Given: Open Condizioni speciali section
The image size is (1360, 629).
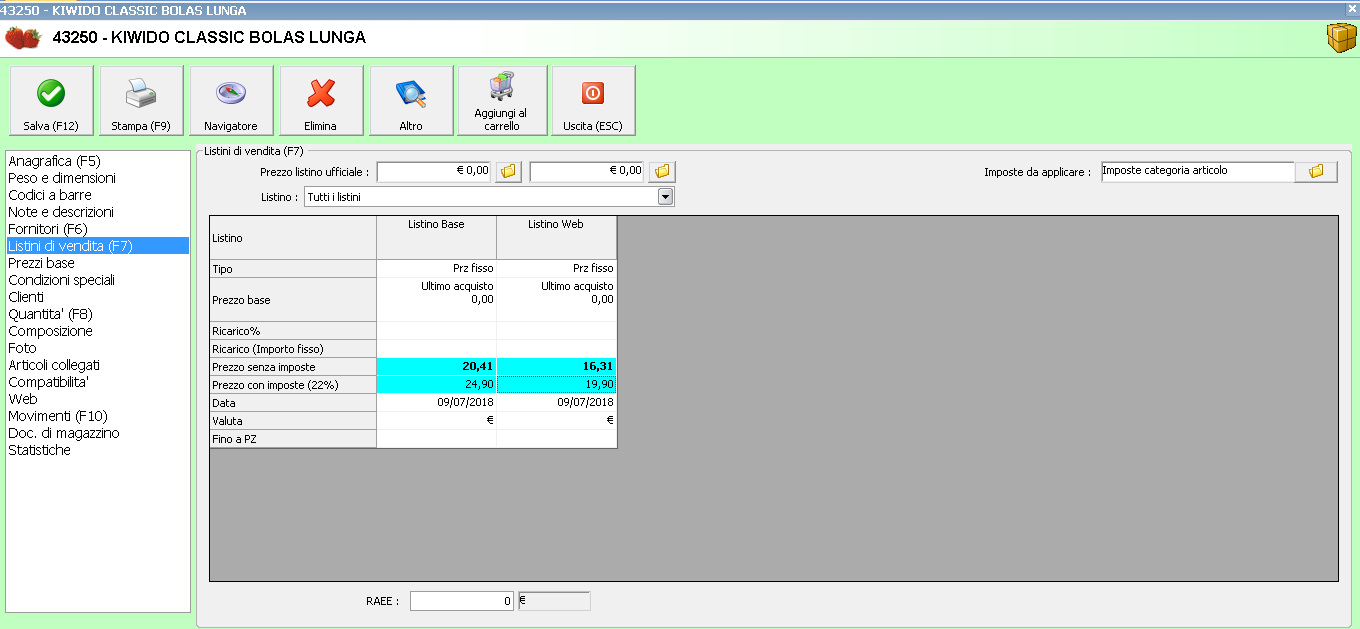Looking at the screenshot, I should tap(98, 279).
